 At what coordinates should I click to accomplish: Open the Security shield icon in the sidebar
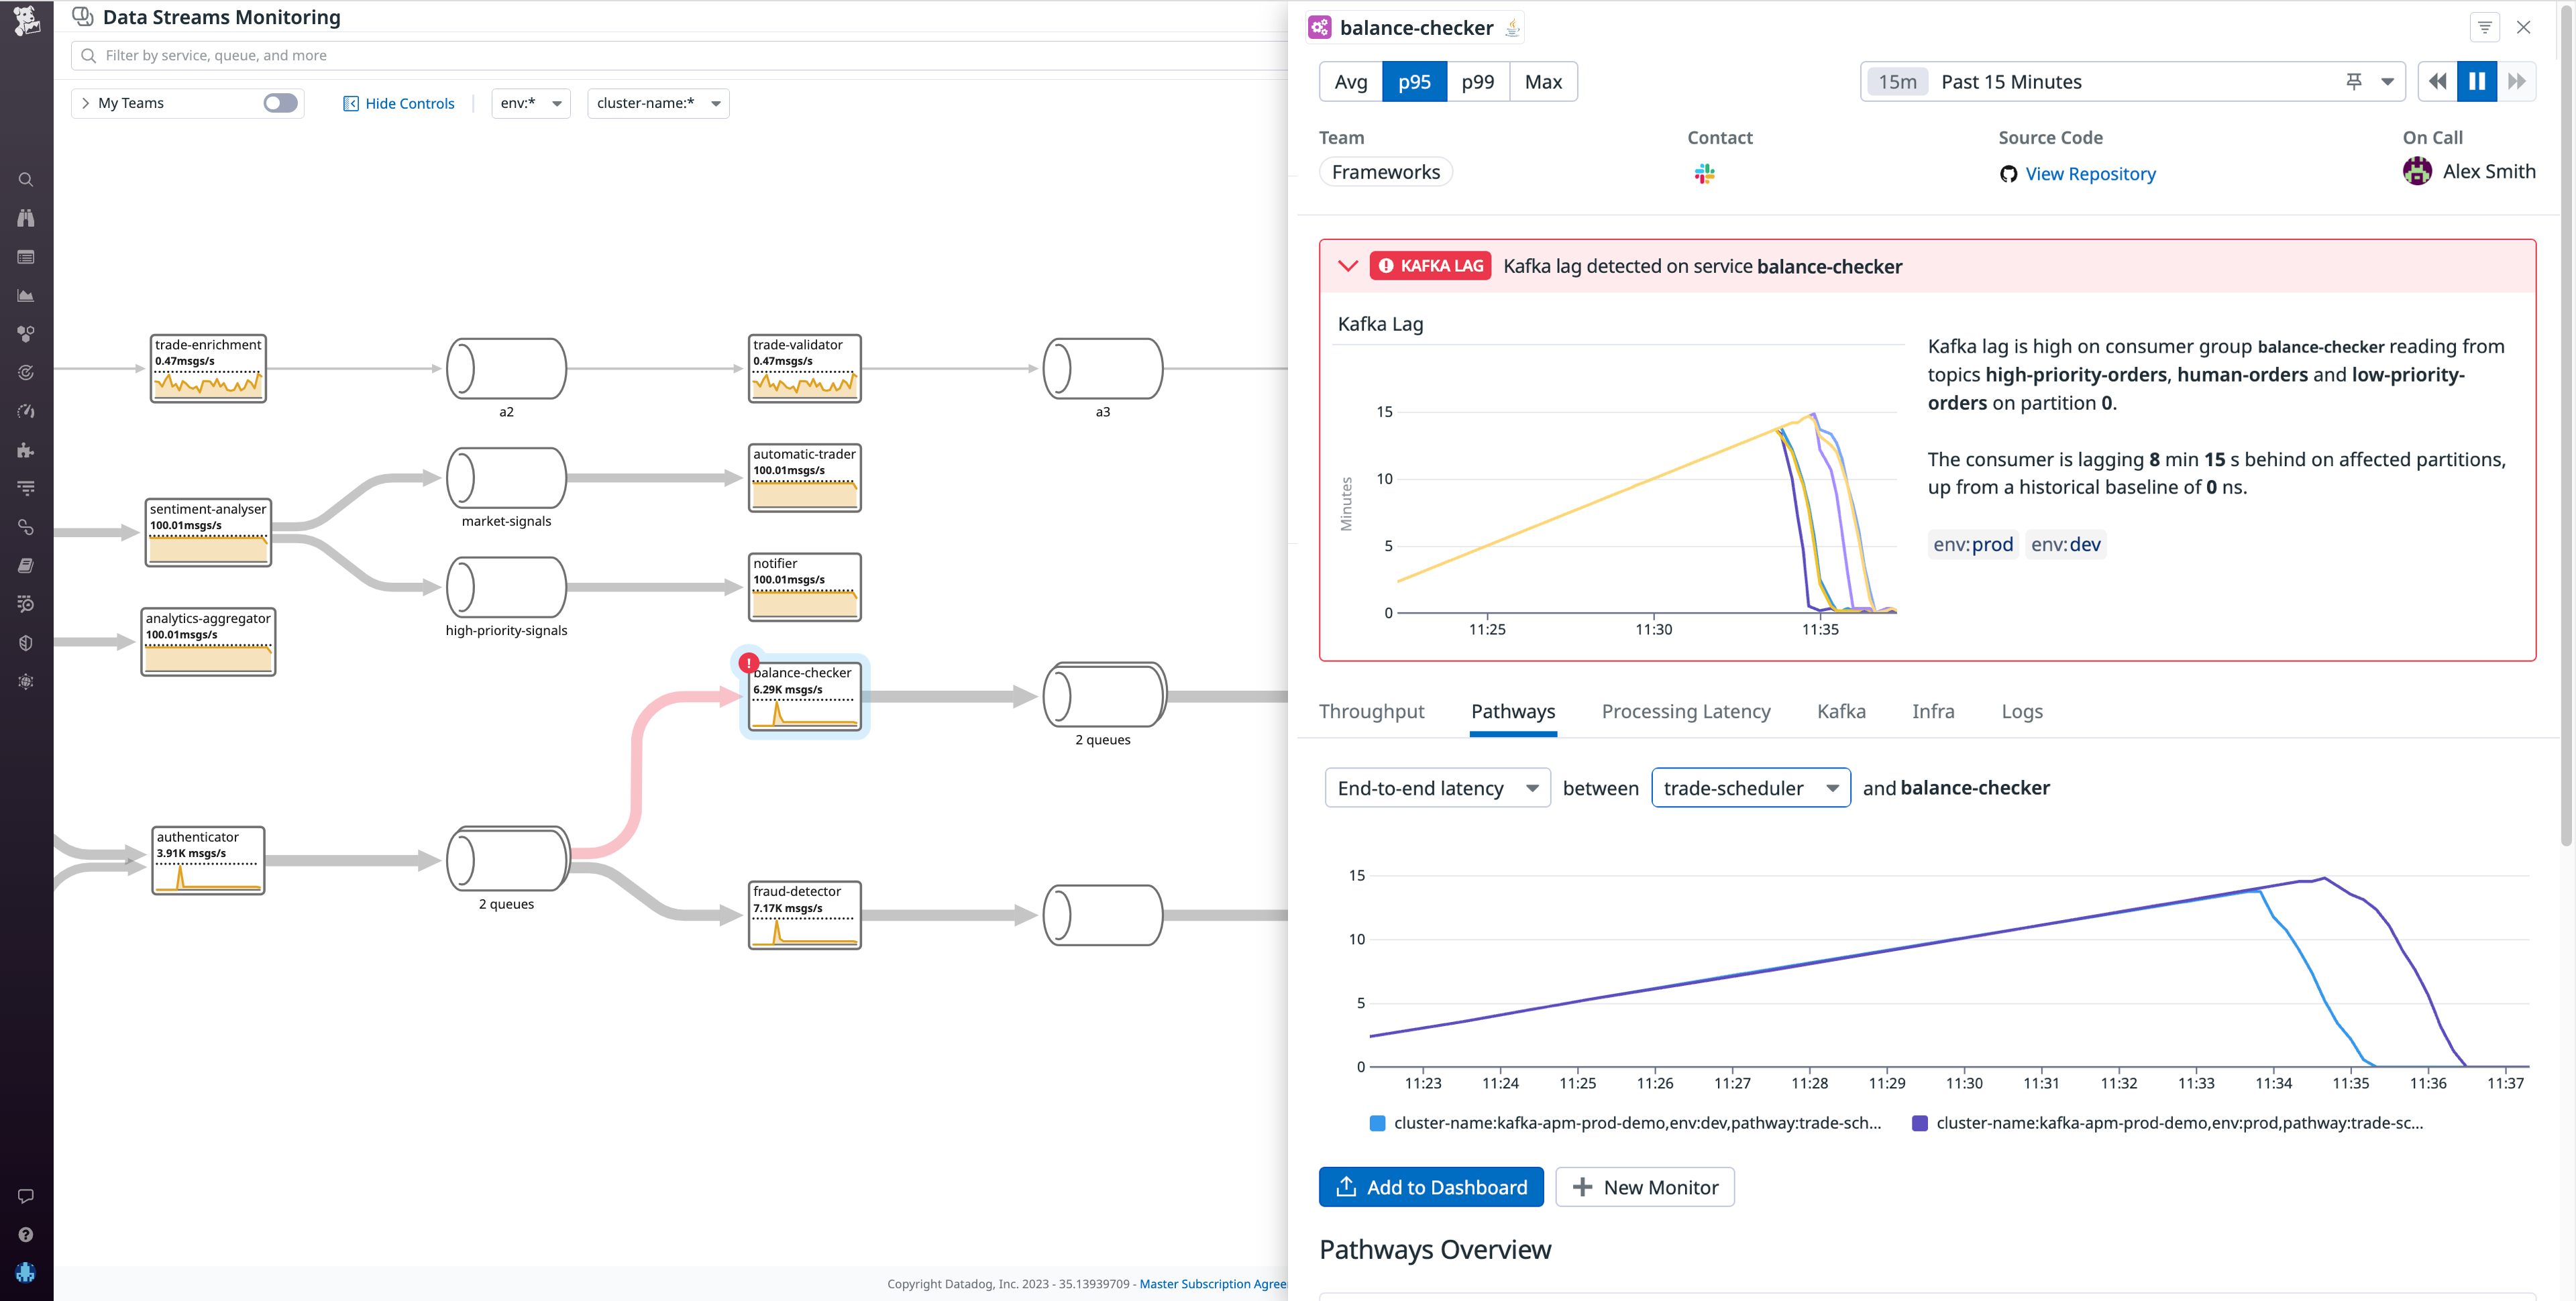coord(27,642)
